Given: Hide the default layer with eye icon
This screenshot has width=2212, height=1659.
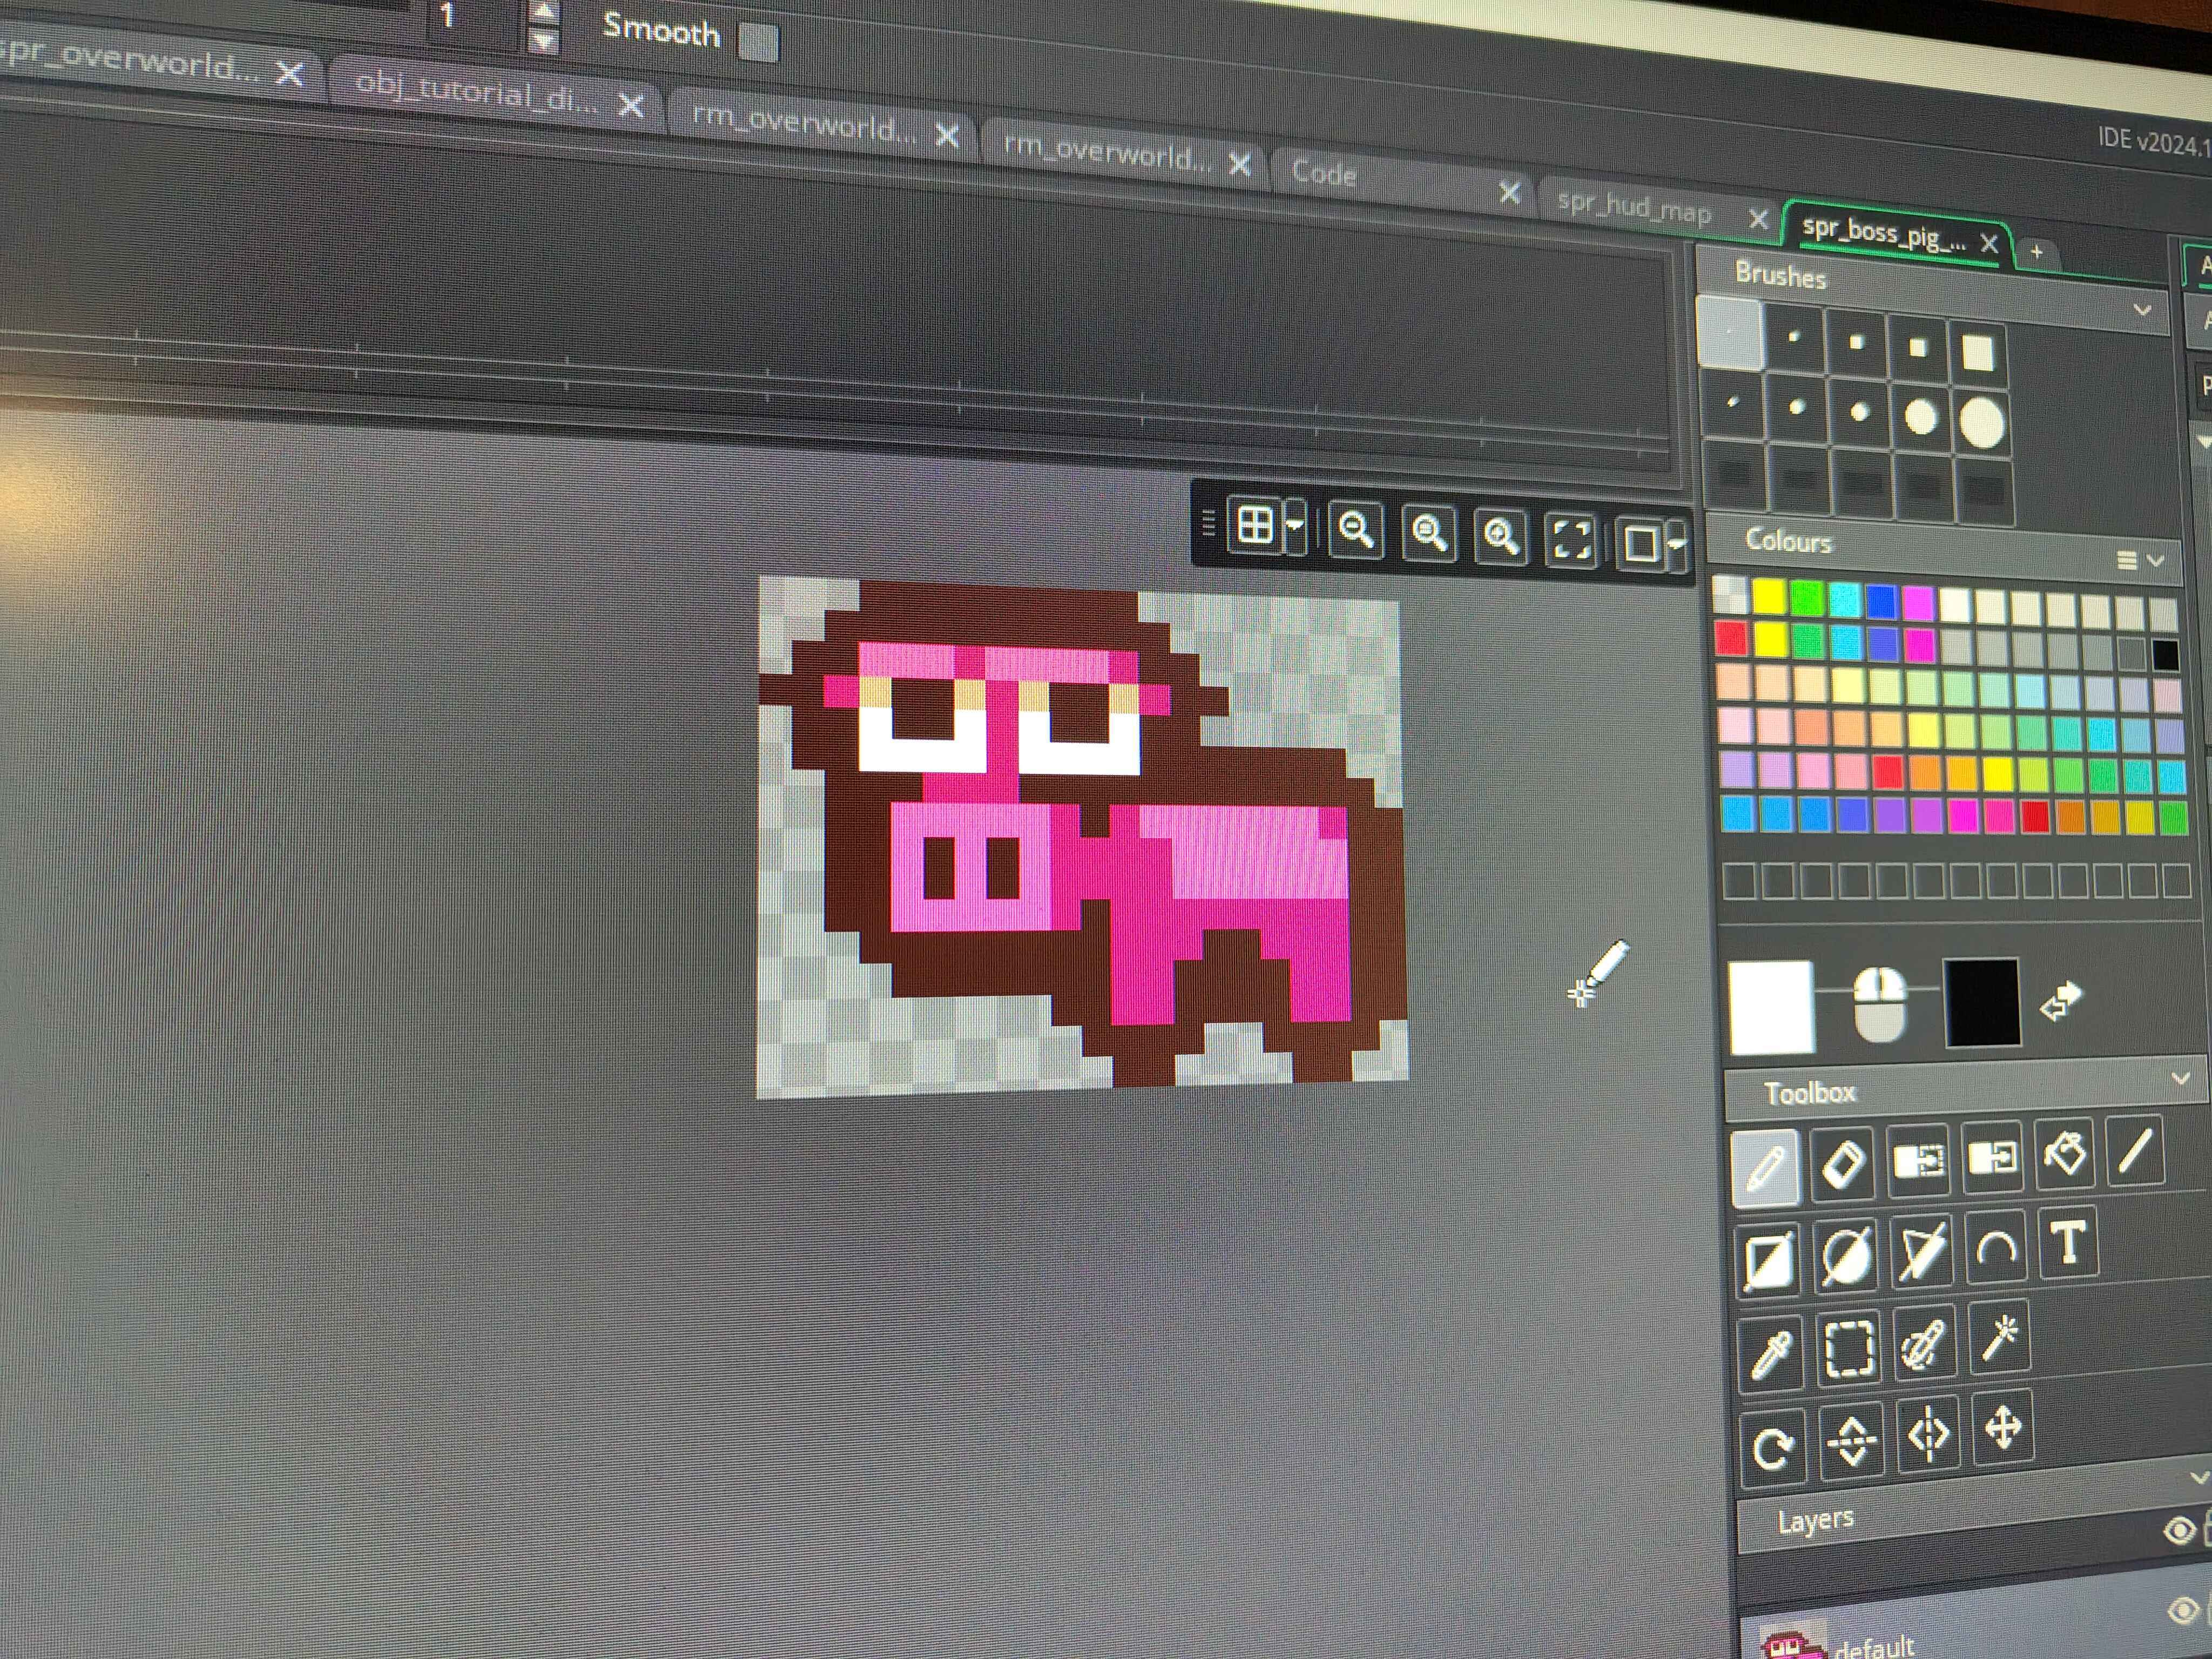Looking at the screenshot, I should click(x=2184, y=1610).
